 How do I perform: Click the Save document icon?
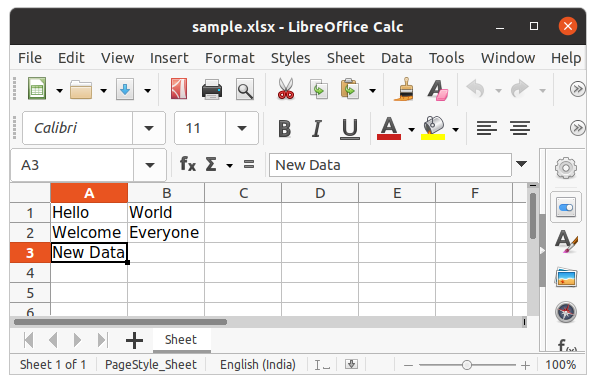(125, 89)
